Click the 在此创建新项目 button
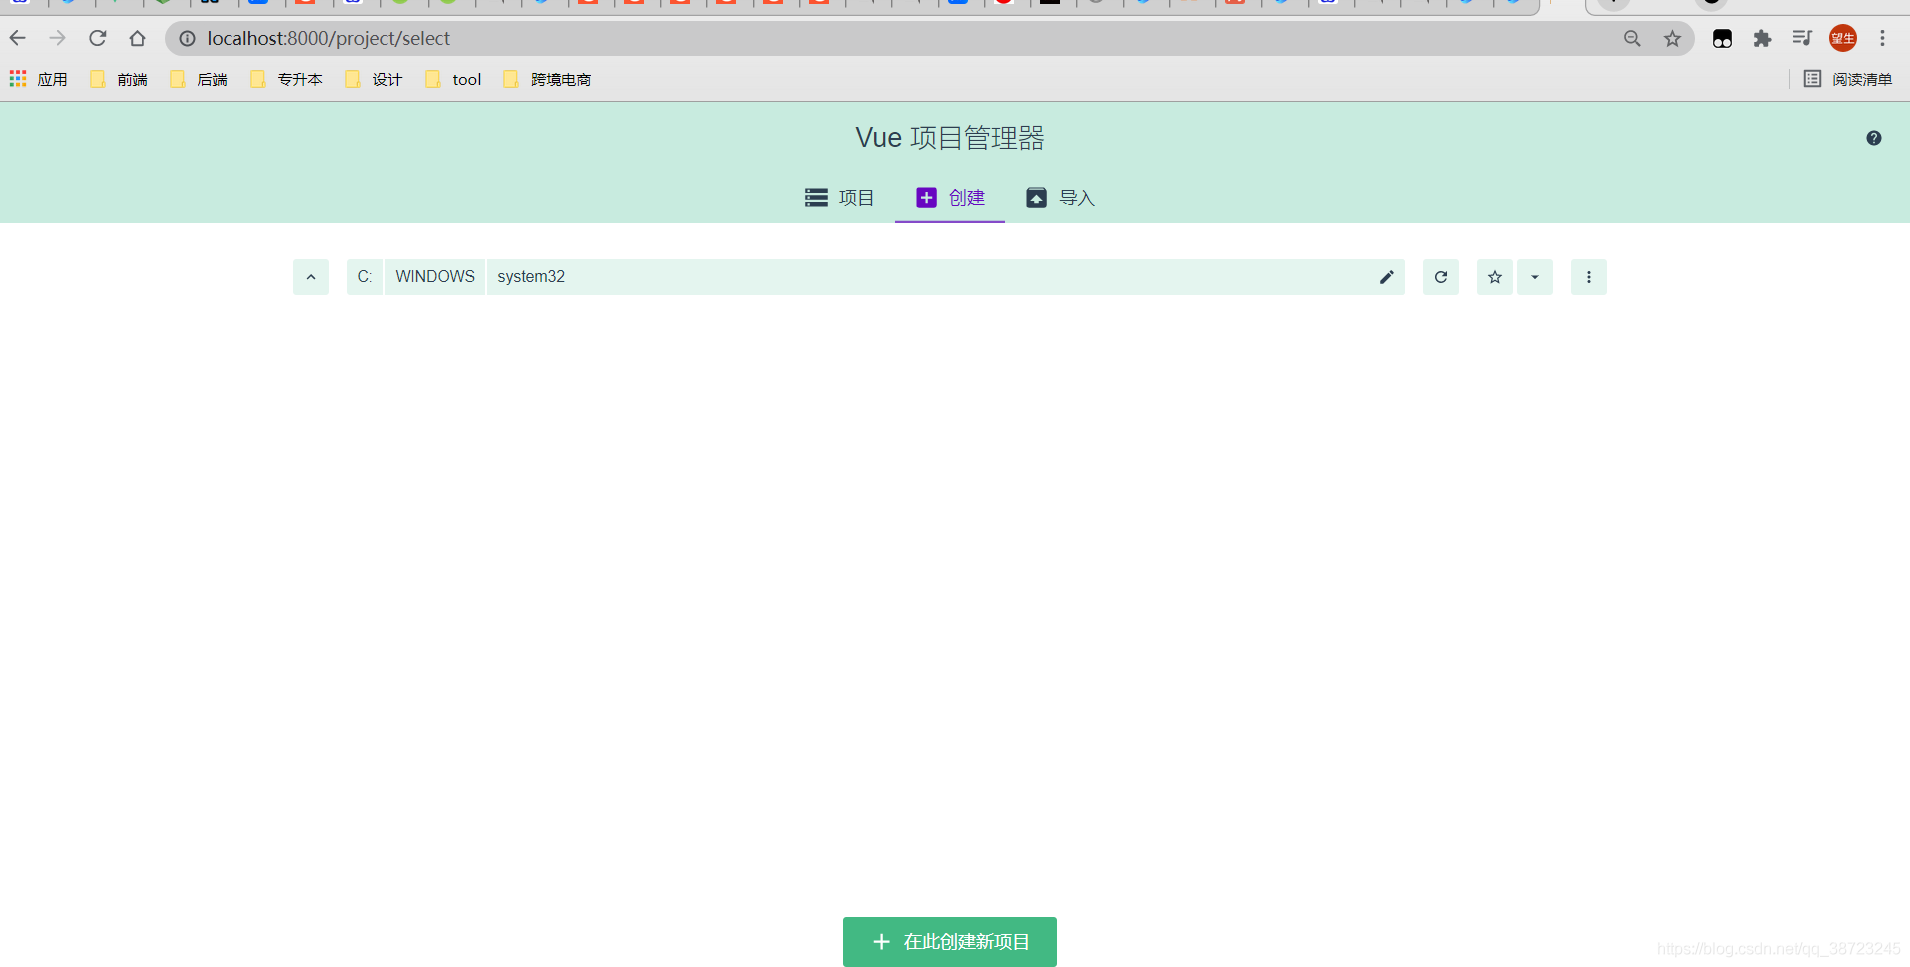Image resolution: width=1910 pixels, height=967 pixels. tap(950, 942)
